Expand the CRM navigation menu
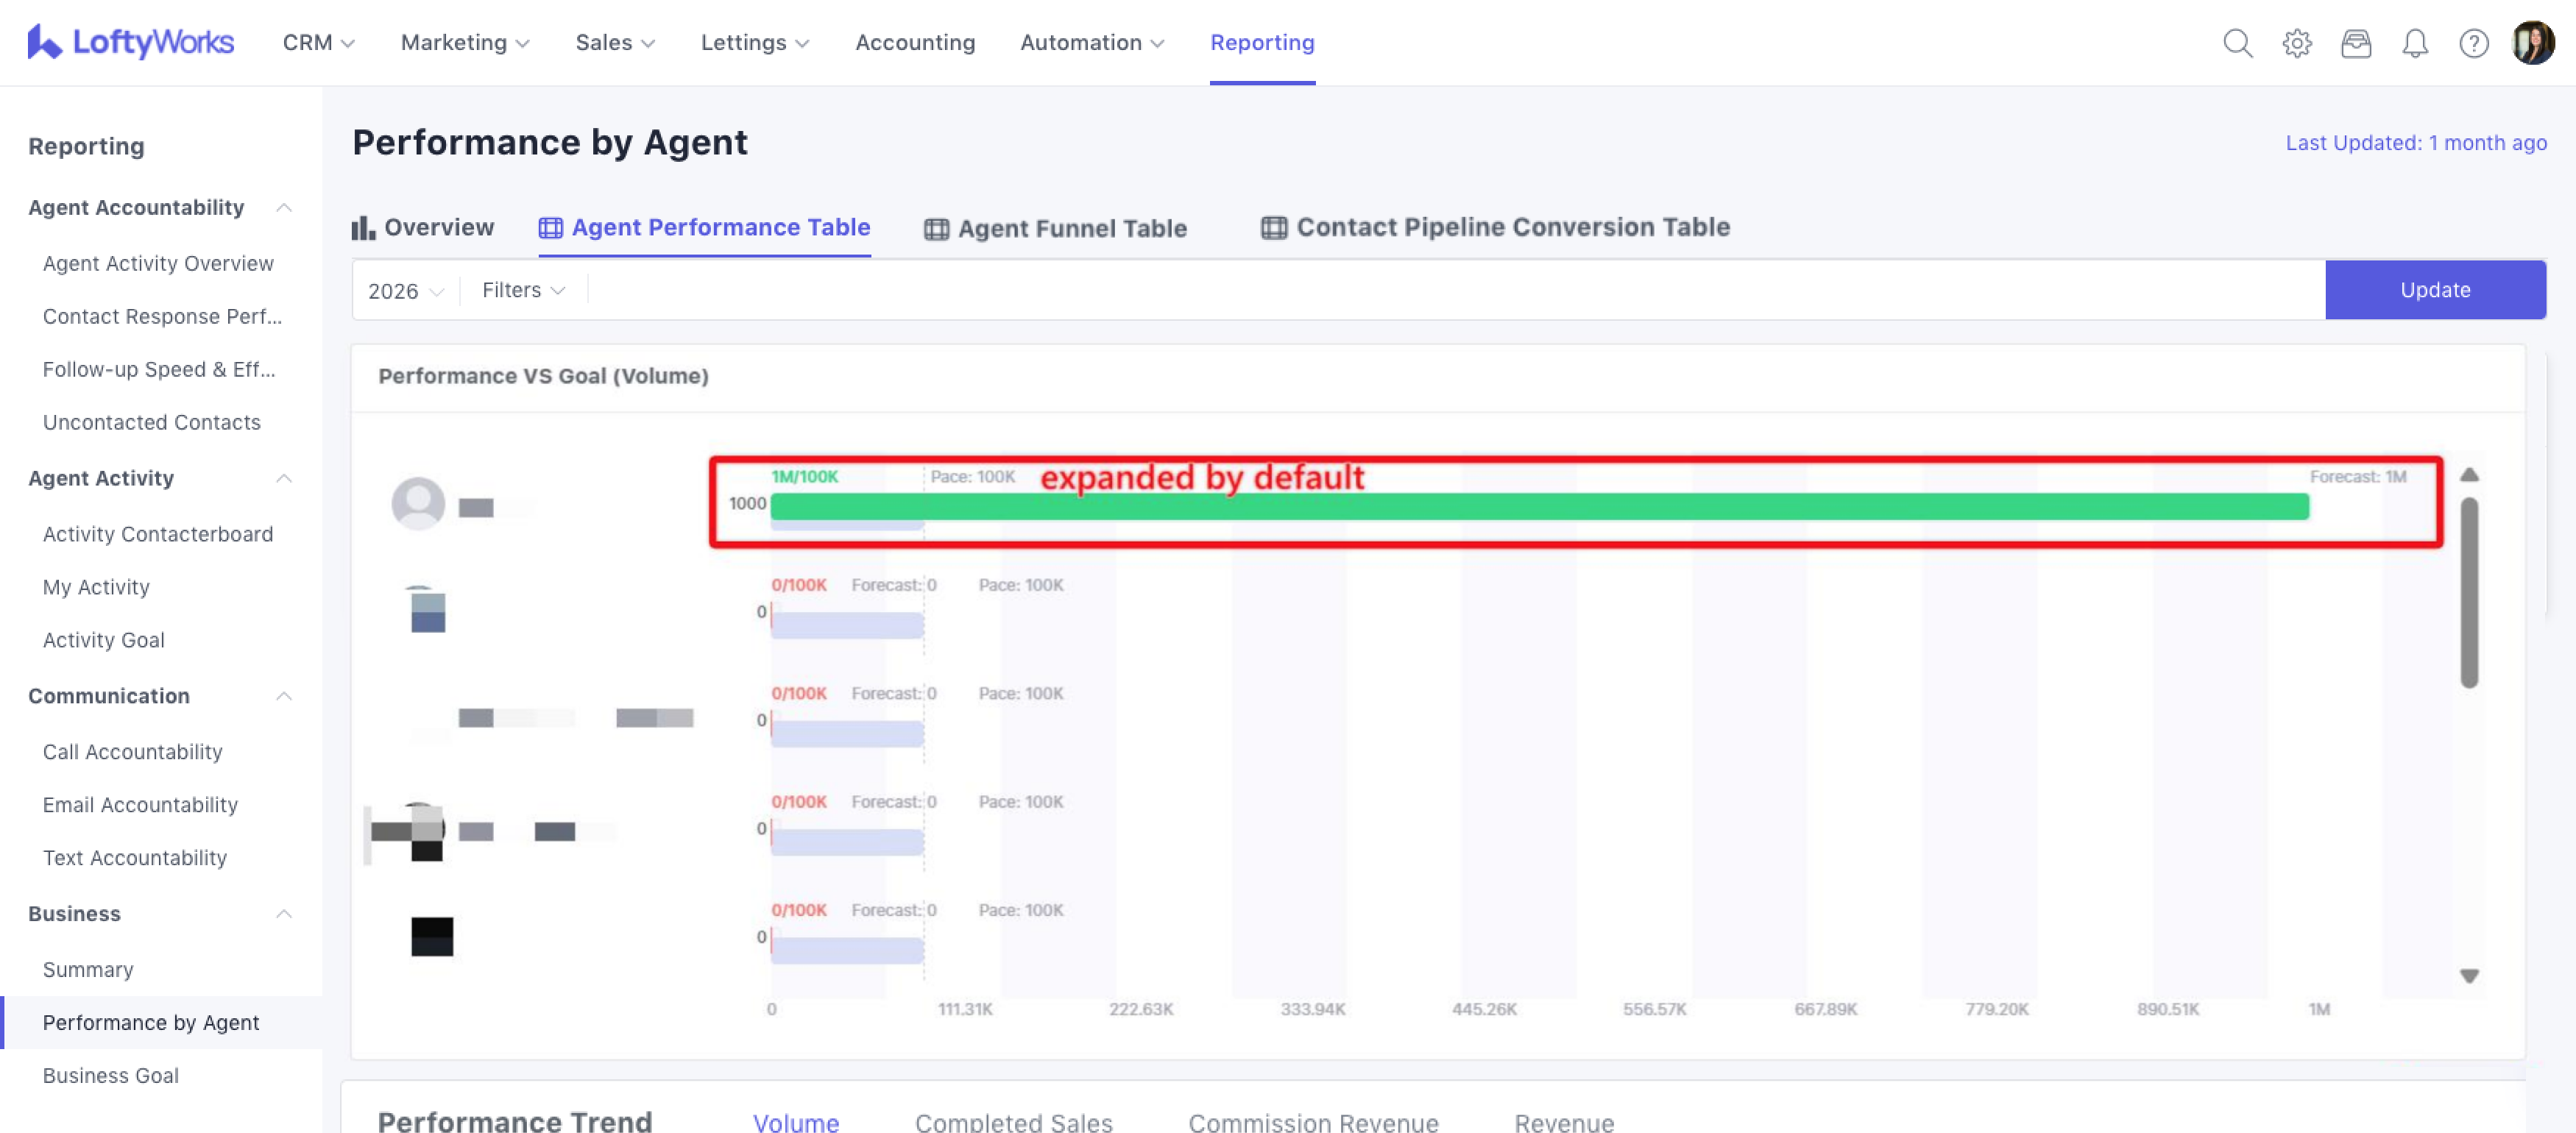This screenshot has height=1133, width=2576. click(318, 43)
